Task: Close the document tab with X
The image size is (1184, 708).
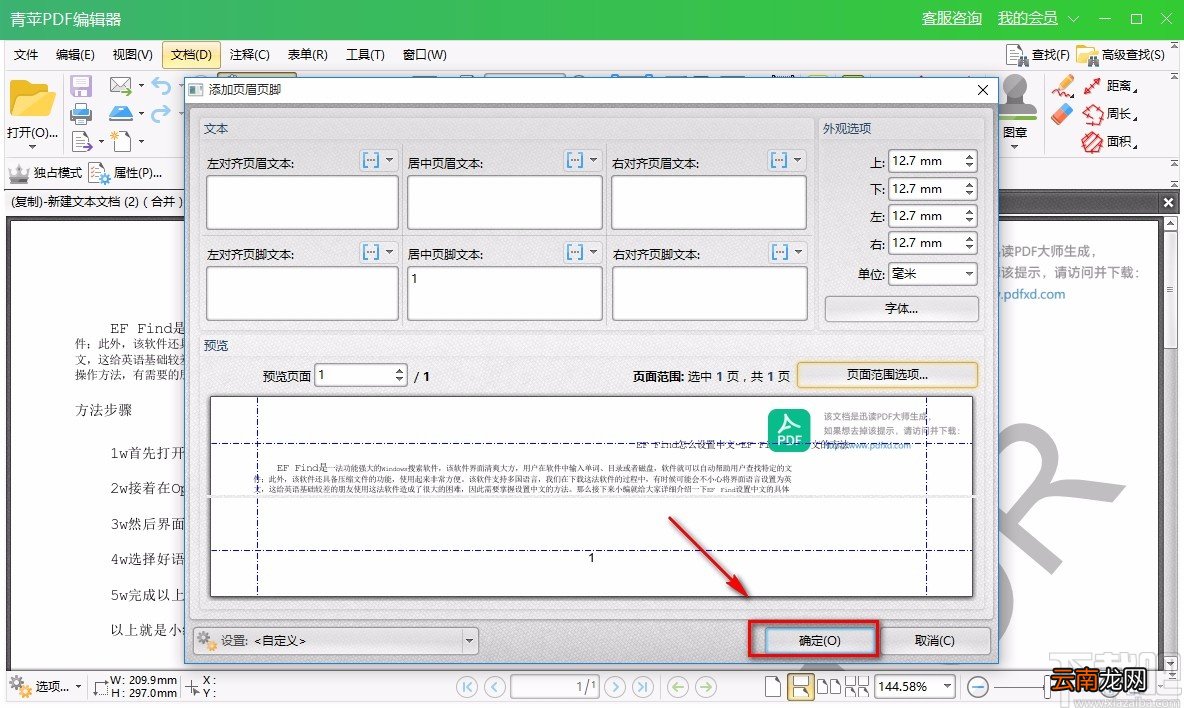Action: [x=1168, y=202]
